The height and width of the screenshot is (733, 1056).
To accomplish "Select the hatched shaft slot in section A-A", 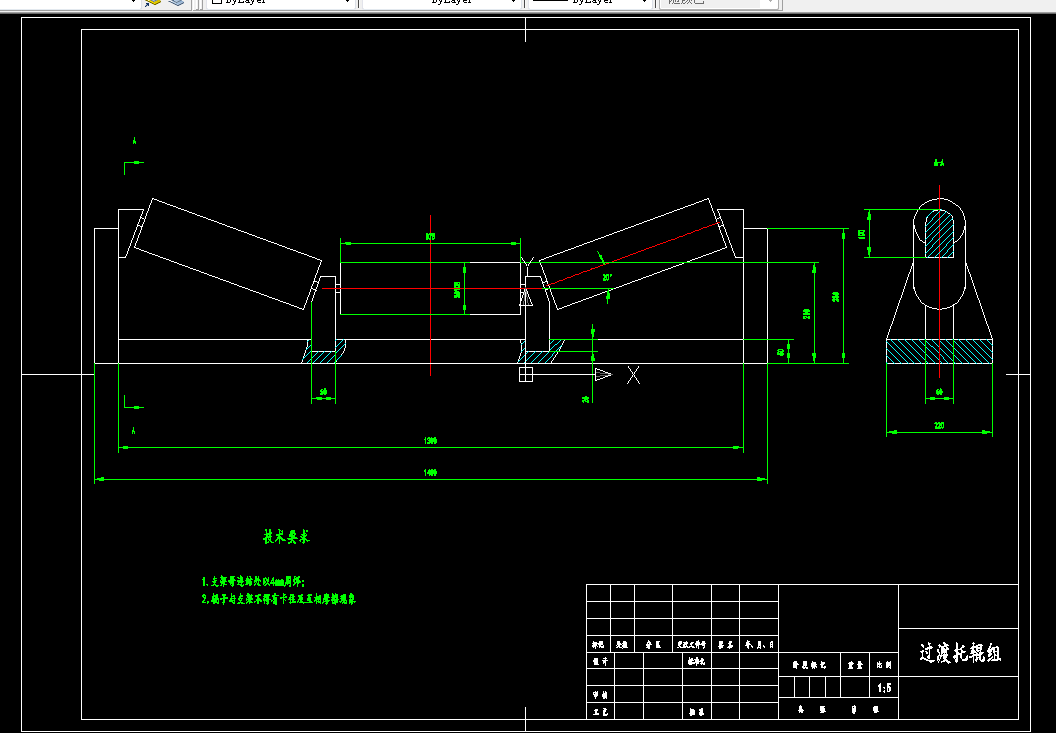I will tap(939, 234).
